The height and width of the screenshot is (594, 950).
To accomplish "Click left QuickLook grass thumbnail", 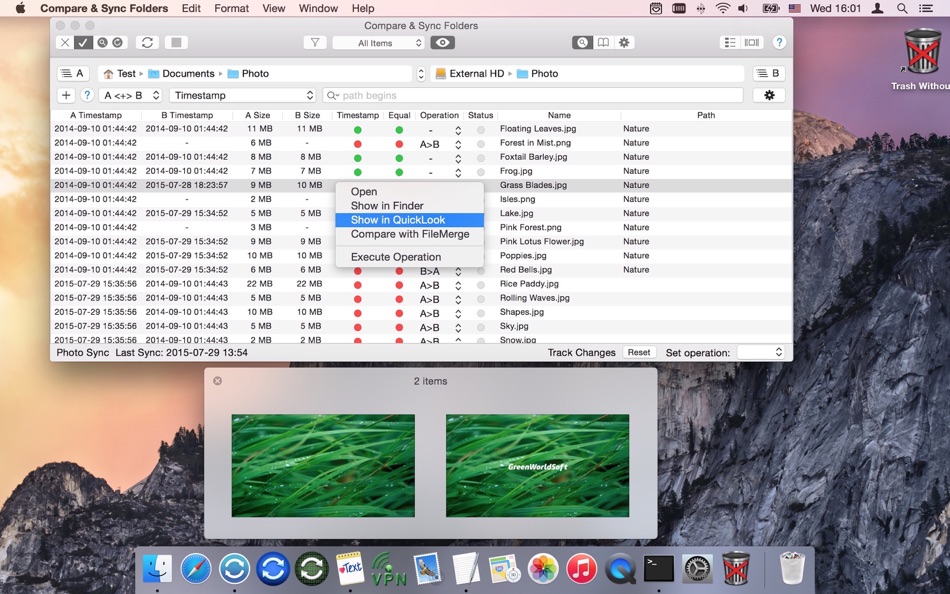I will 323,466.
